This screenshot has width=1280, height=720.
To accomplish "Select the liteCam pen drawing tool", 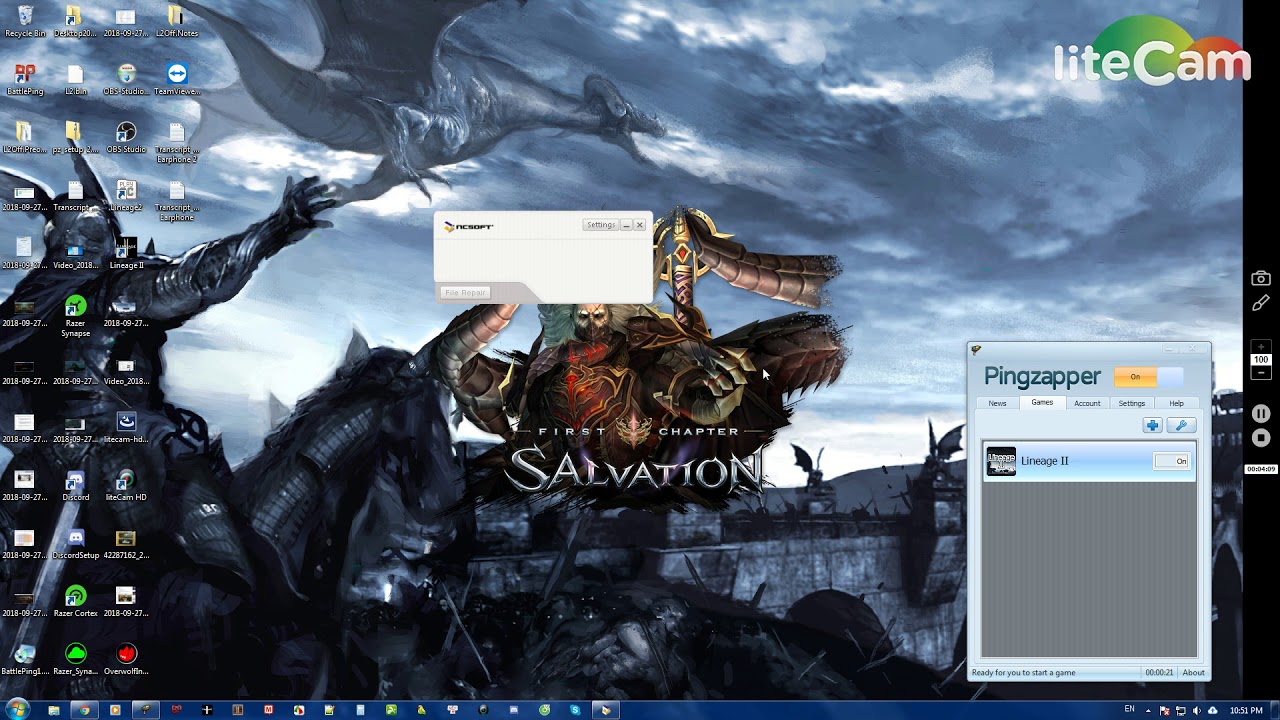I will [1261, 303].
